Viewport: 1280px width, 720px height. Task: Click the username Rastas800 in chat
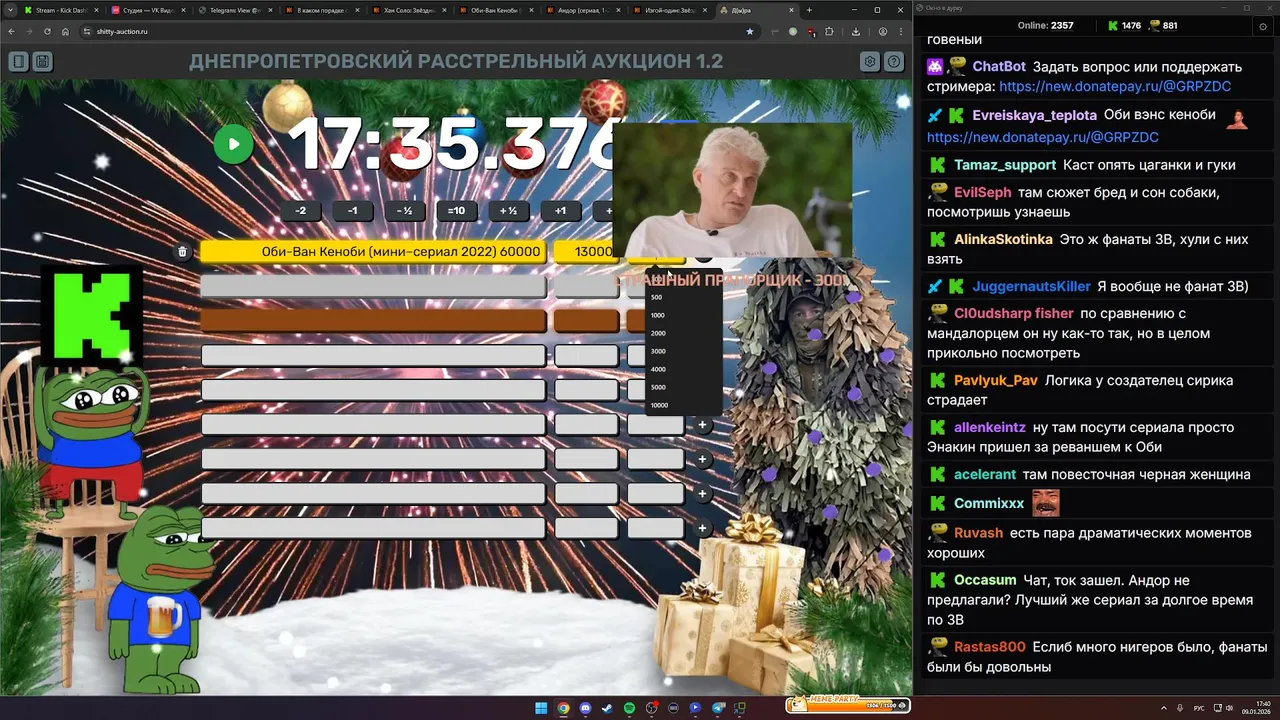pos(990,647)
